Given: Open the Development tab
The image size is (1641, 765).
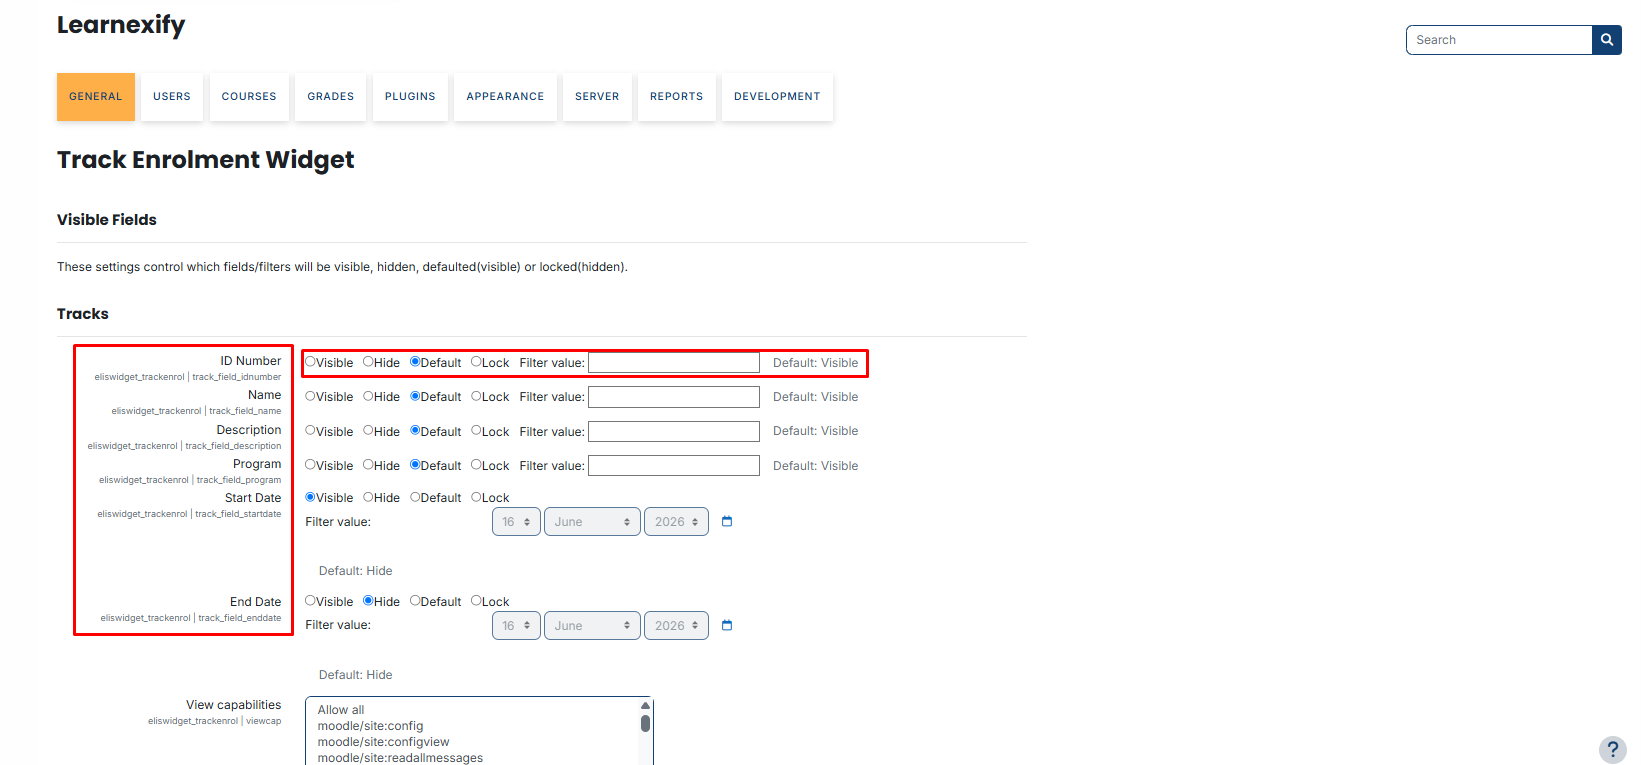Looking at the screenshot, I should point(777,97).
